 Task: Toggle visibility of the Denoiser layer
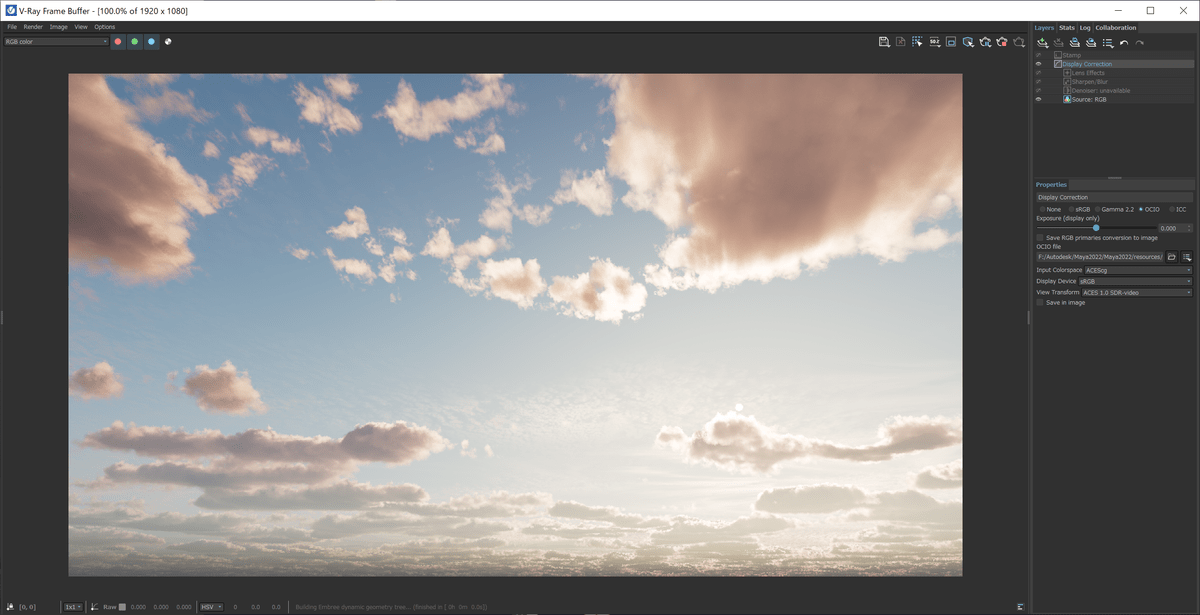tap(1038, 91)
